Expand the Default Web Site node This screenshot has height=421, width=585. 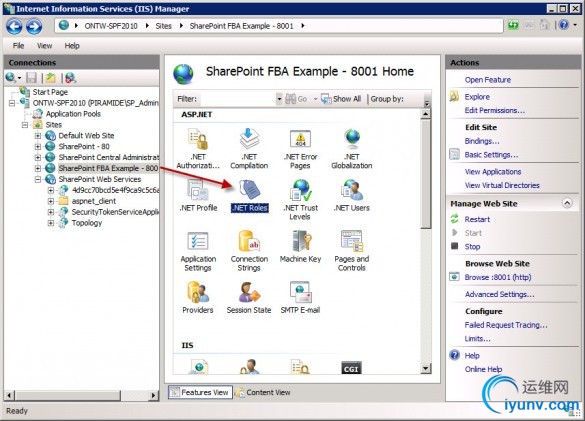(38, 136)
